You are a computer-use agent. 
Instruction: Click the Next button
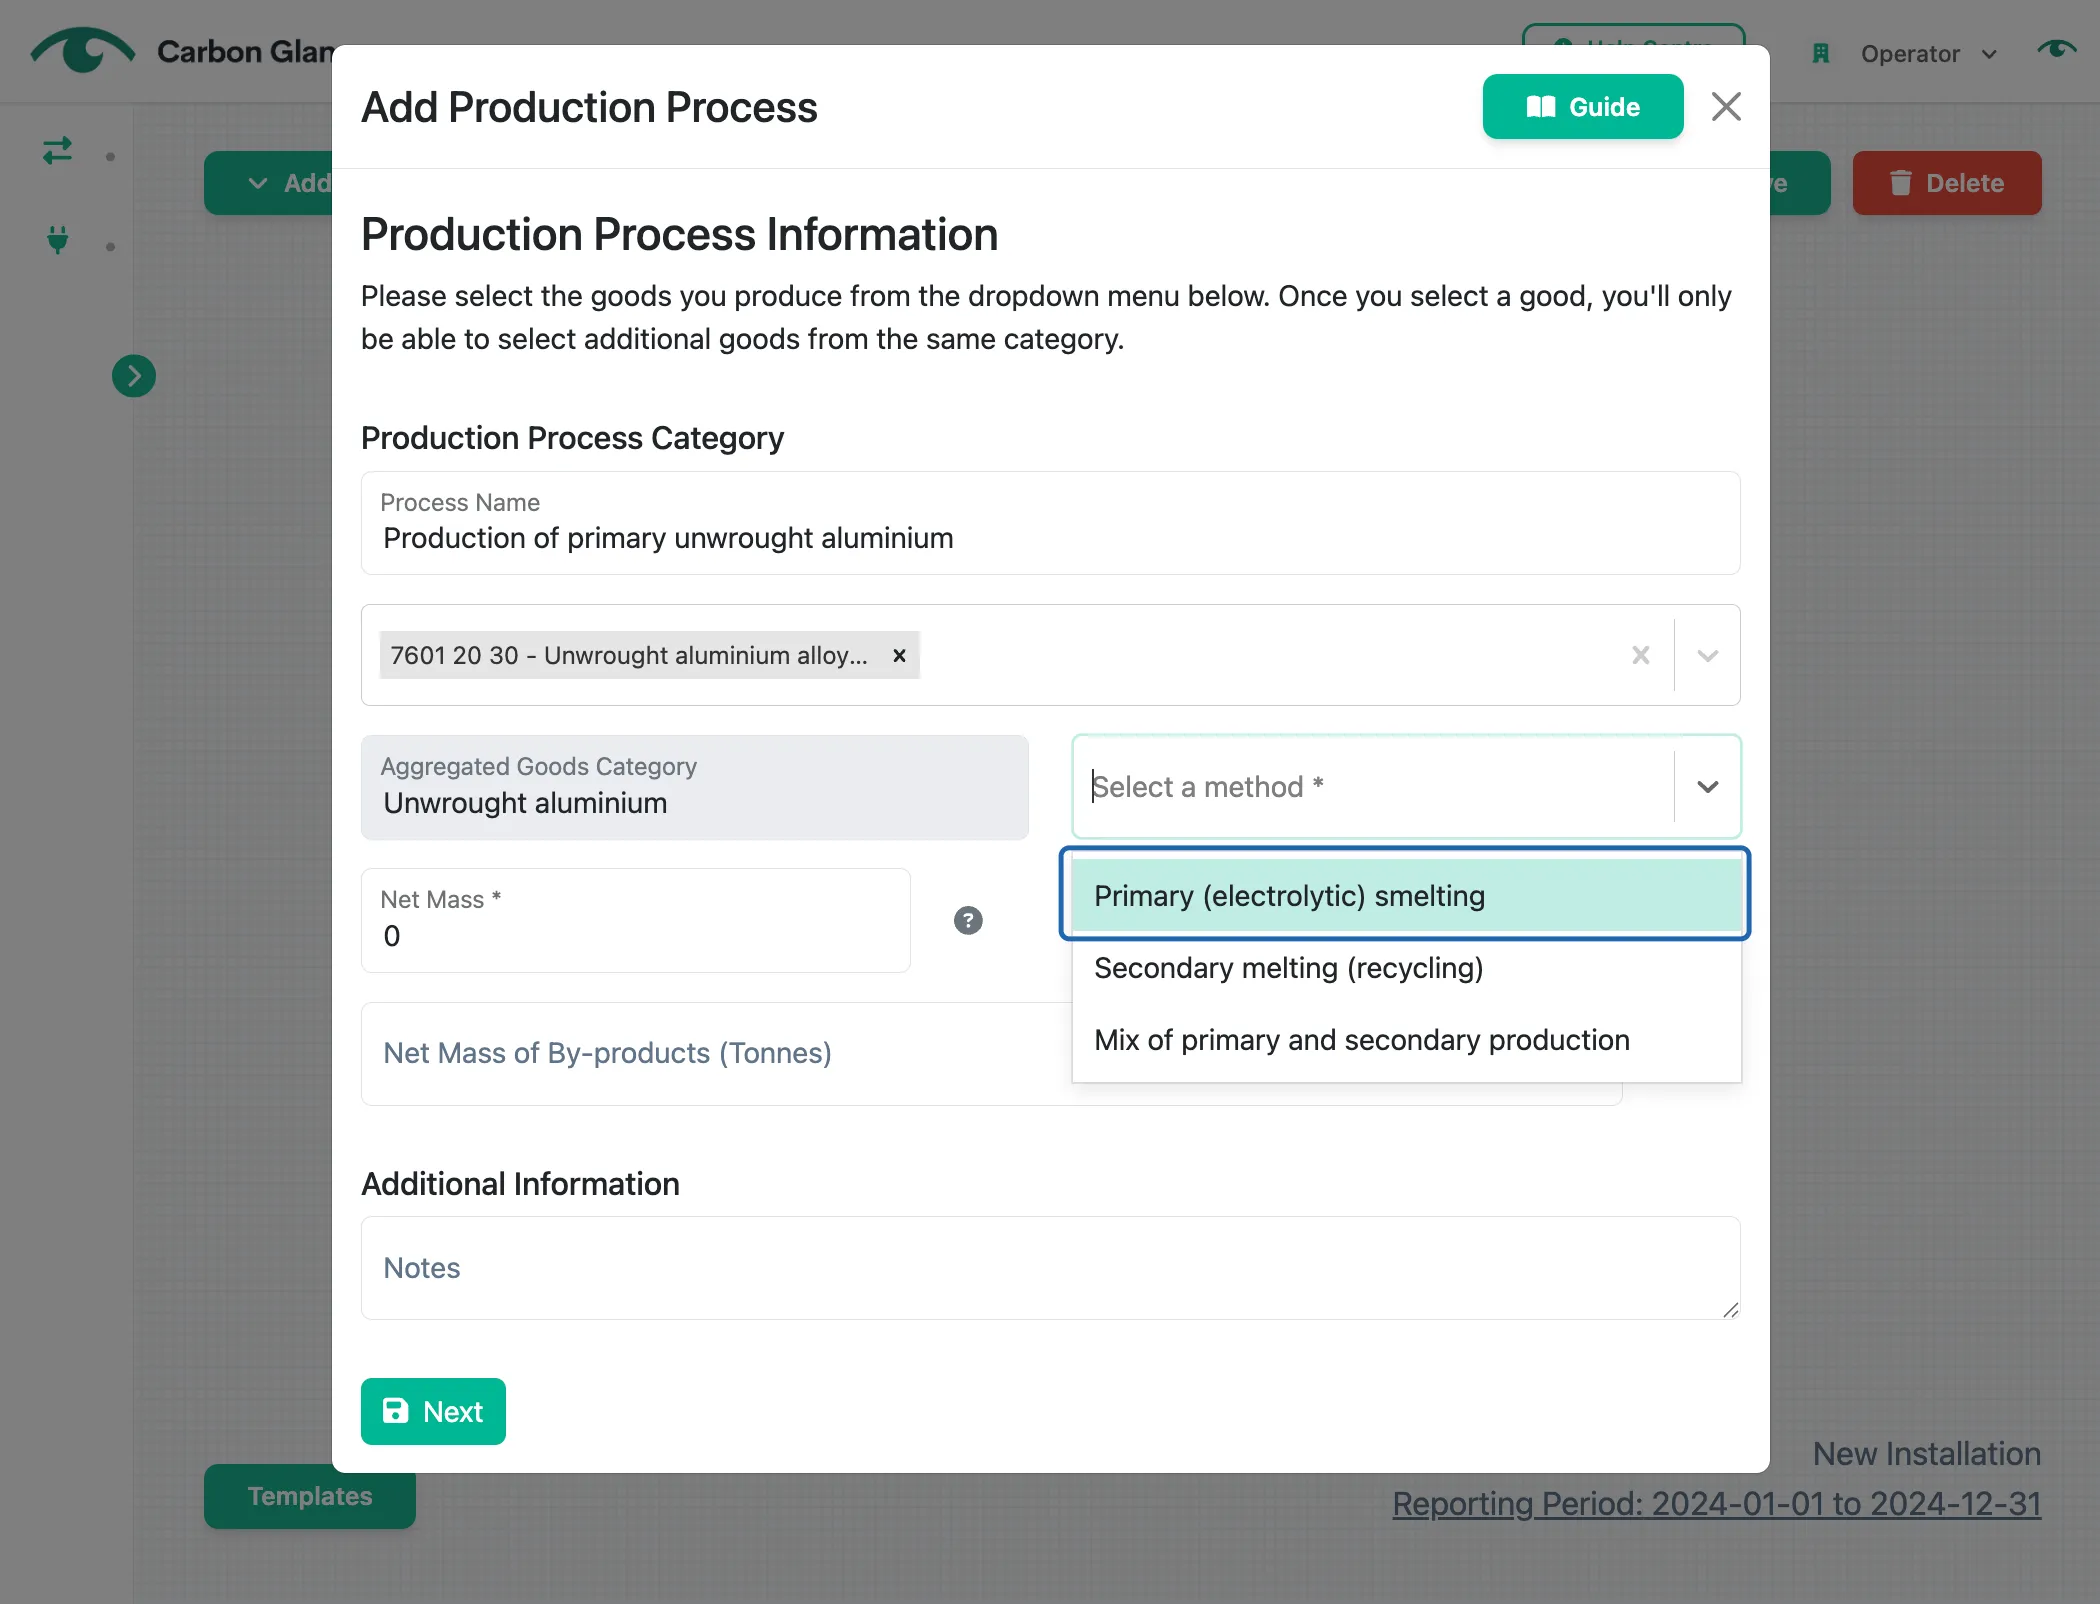(x=433, y=1411)
